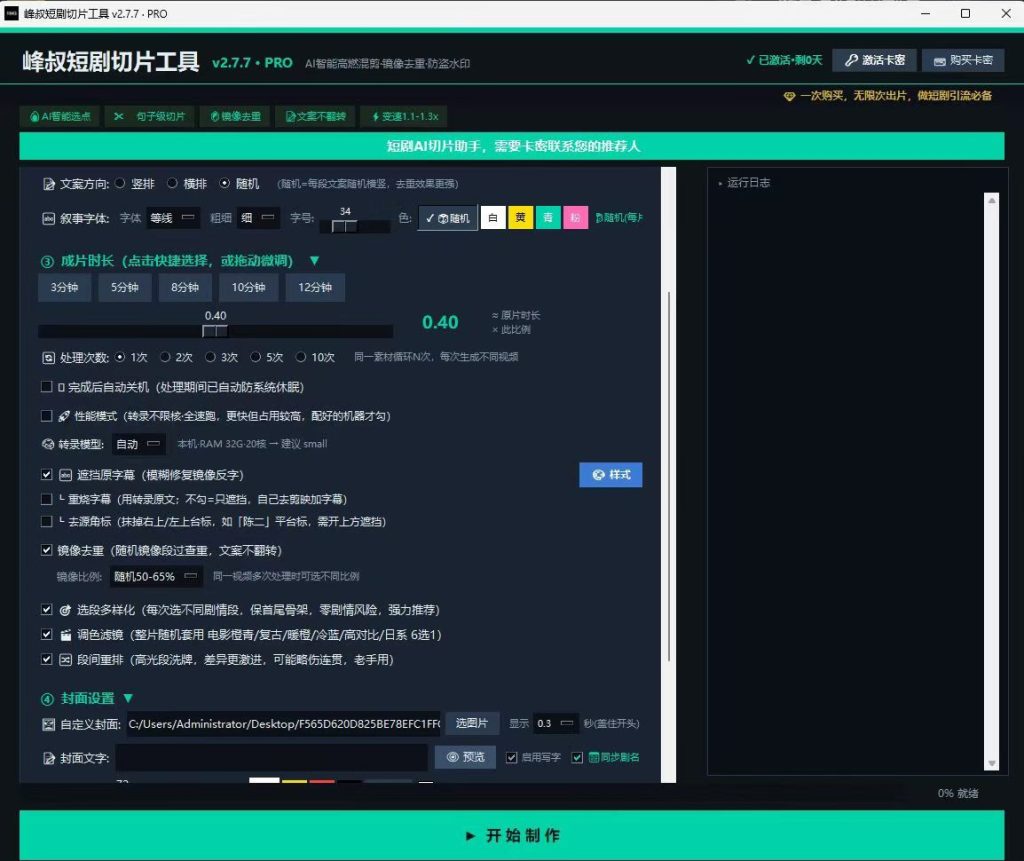This screenshot has width=1024, height=861.
Task: Click the rocket icon beside 性能模式
Action: click(x=64, y=416)
